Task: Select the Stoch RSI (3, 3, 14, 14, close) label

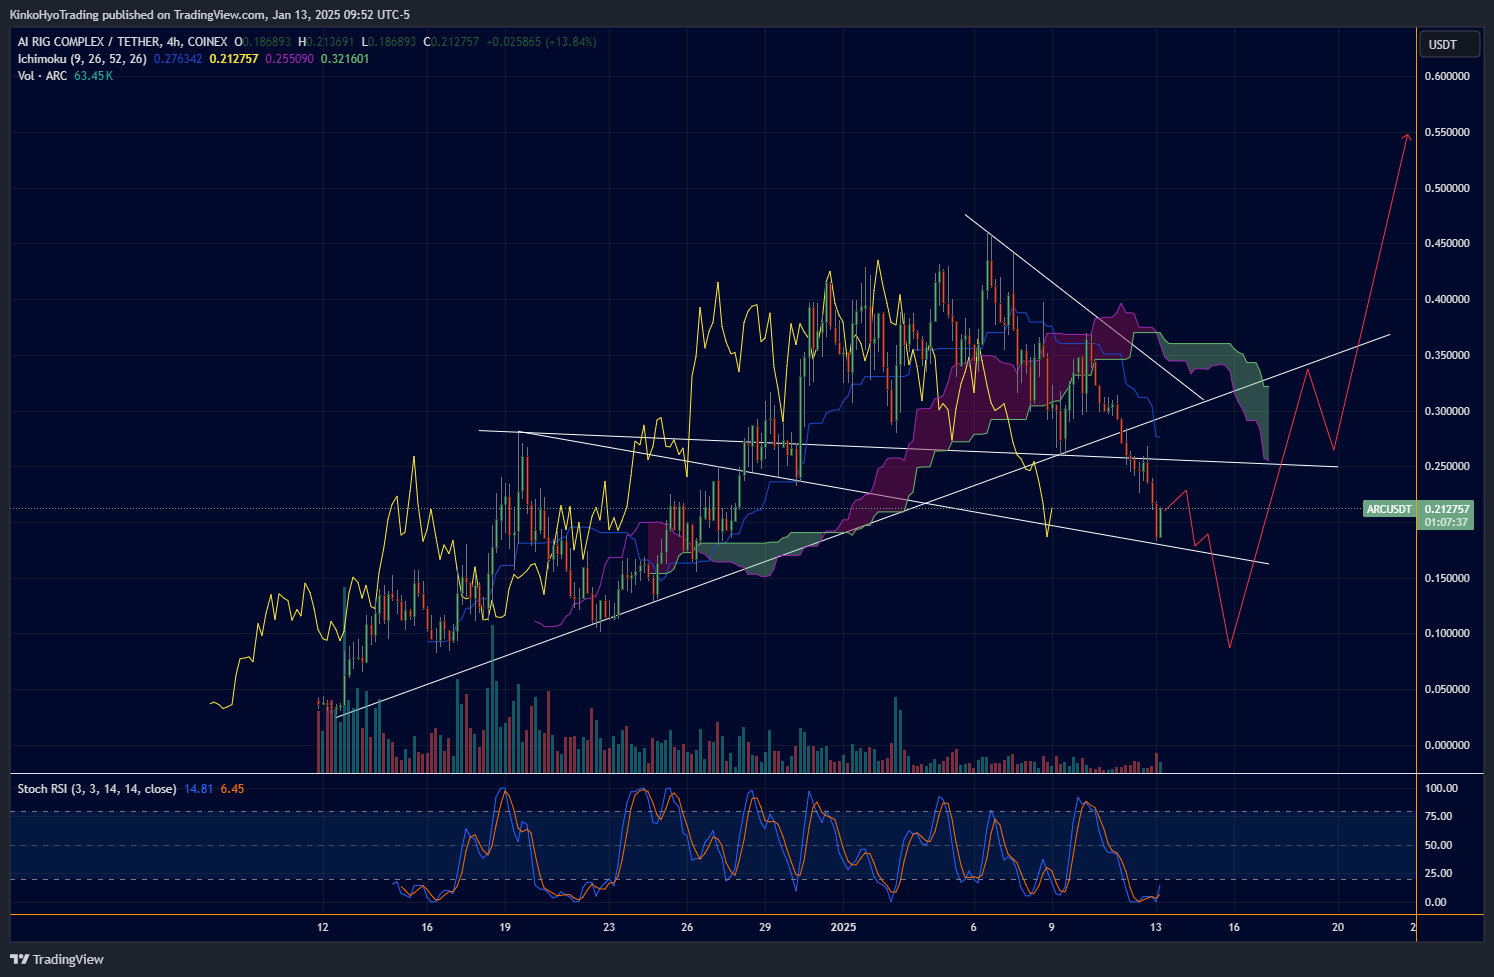Action: (97, 789)
